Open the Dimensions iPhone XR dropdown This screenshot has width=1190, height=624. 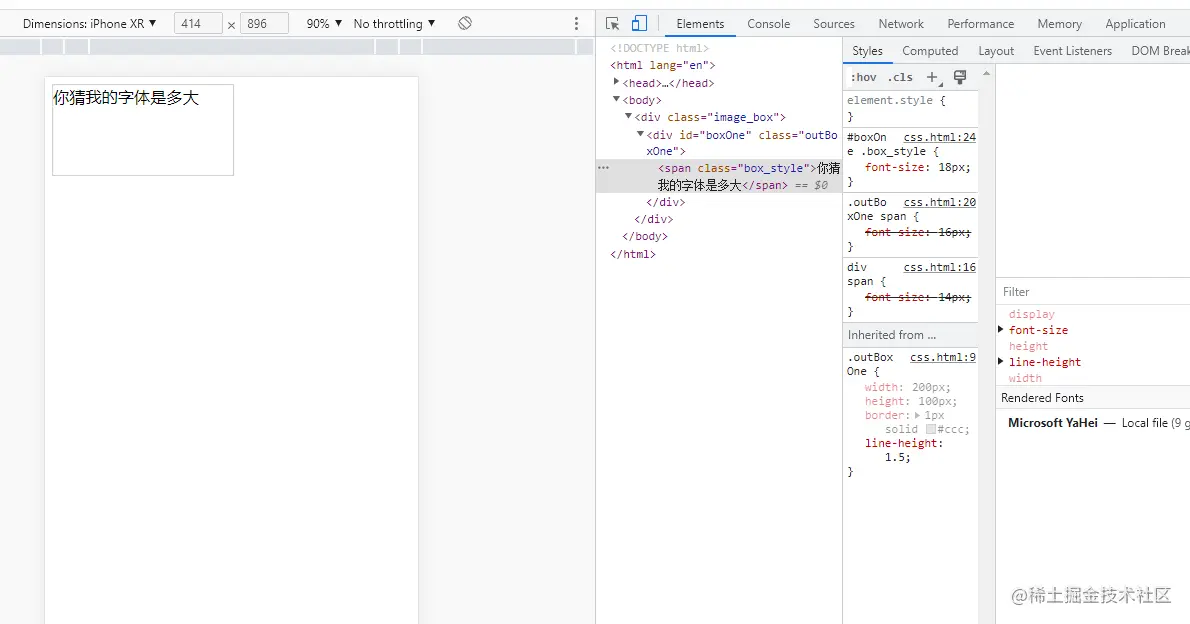90,24
